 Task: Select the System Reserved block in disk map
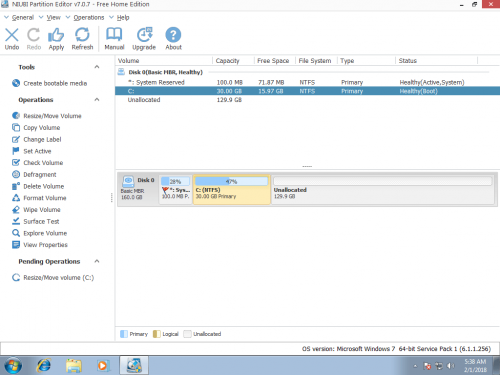[x=175, y=190]
